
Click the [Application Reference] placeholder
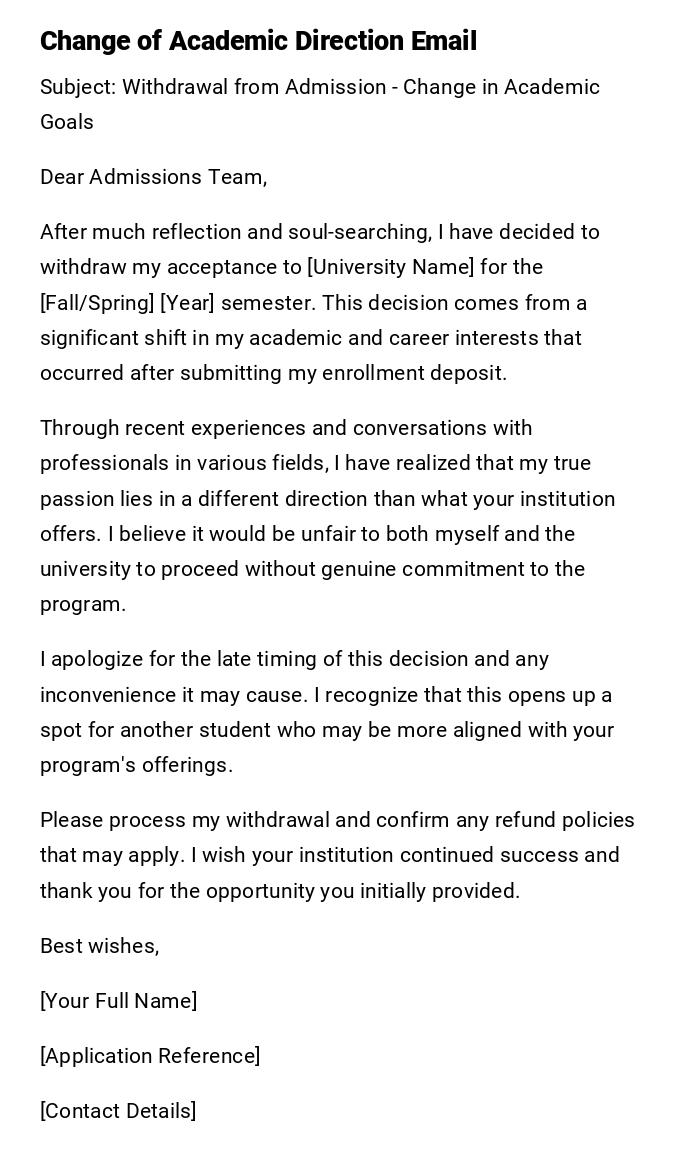pyautogui.click(x=150, y=1056)
